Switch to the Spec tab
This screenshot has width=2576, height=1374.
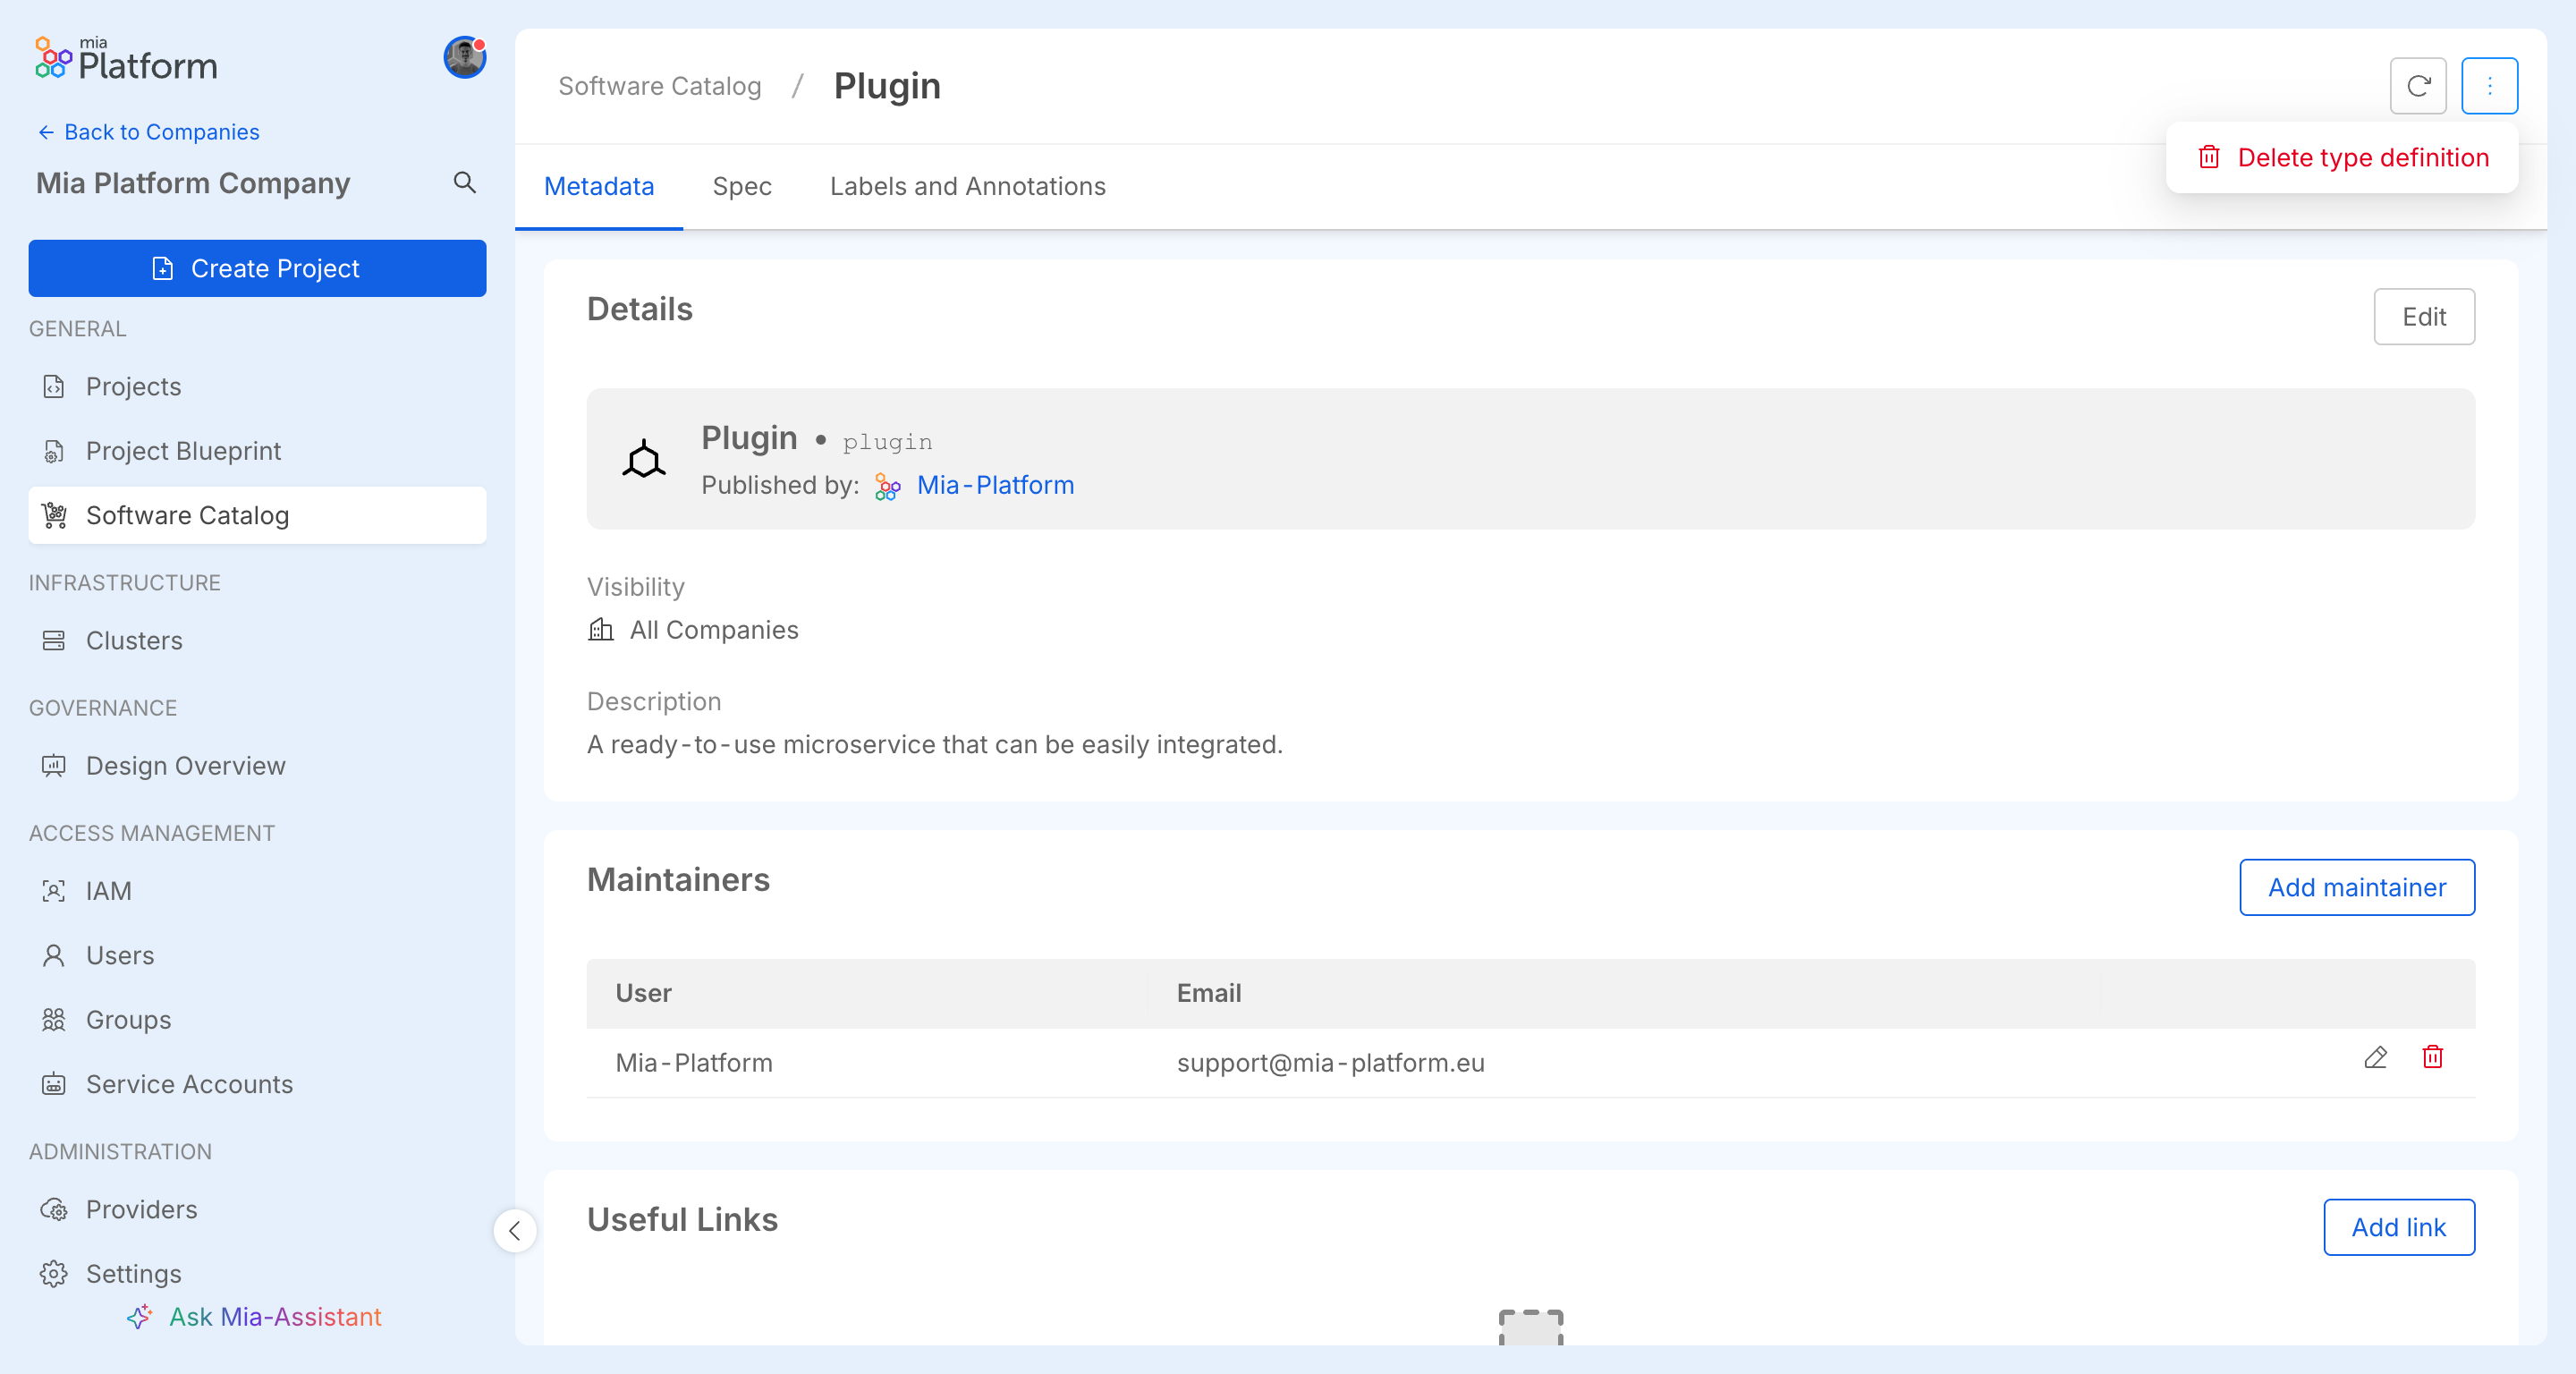tap(742, 186)
